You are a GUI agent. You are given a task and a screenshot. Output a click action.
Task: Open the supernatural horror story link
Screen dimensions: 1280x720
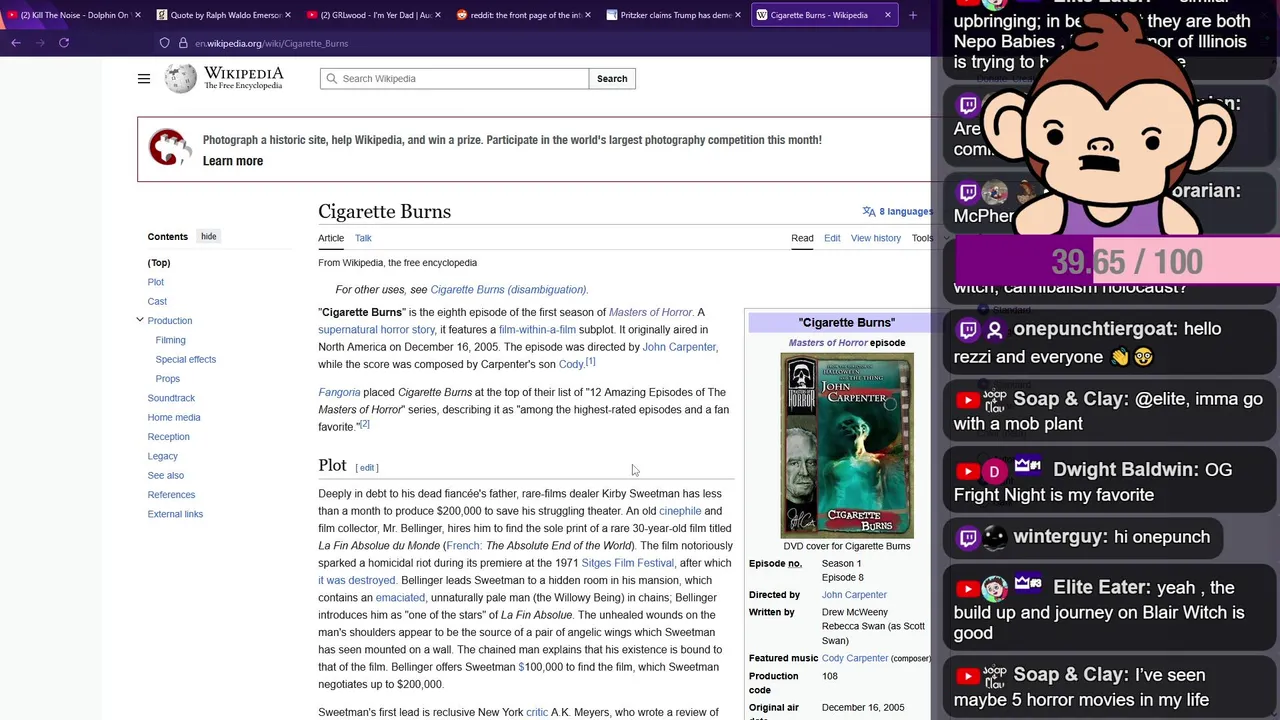[376, 330]
